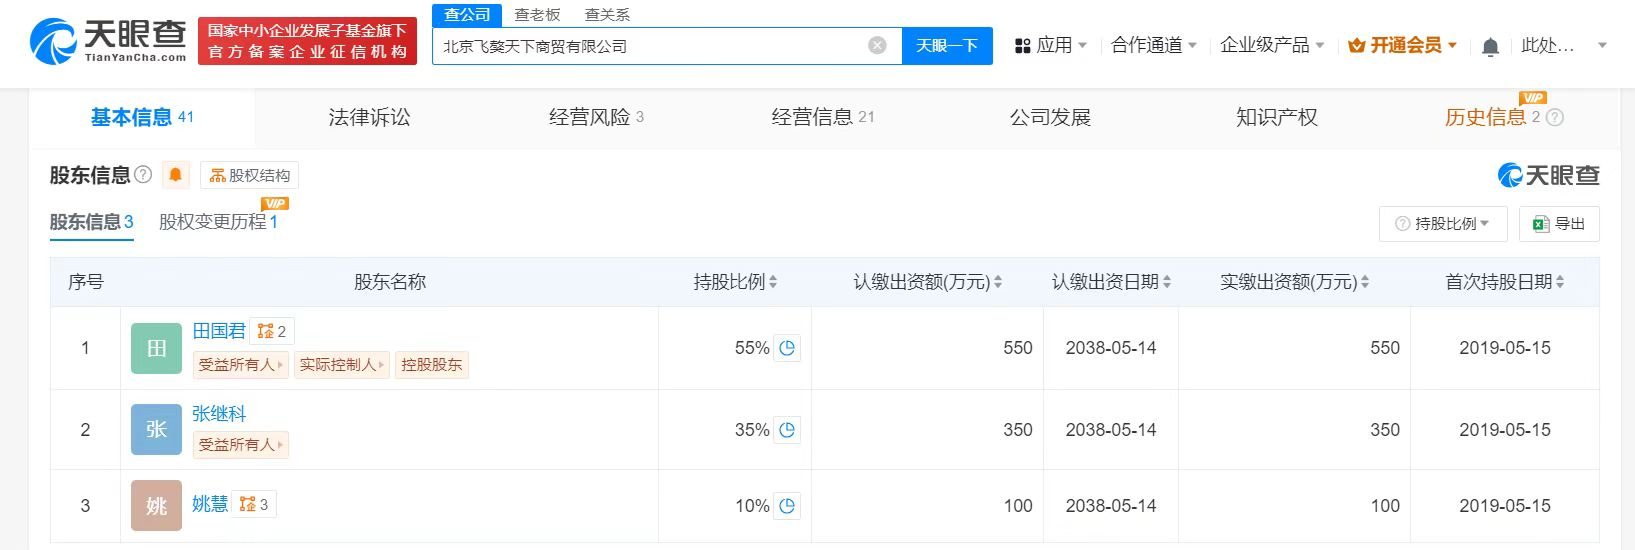Click the 受益所有人 tag under 张继科

(240, 445)
